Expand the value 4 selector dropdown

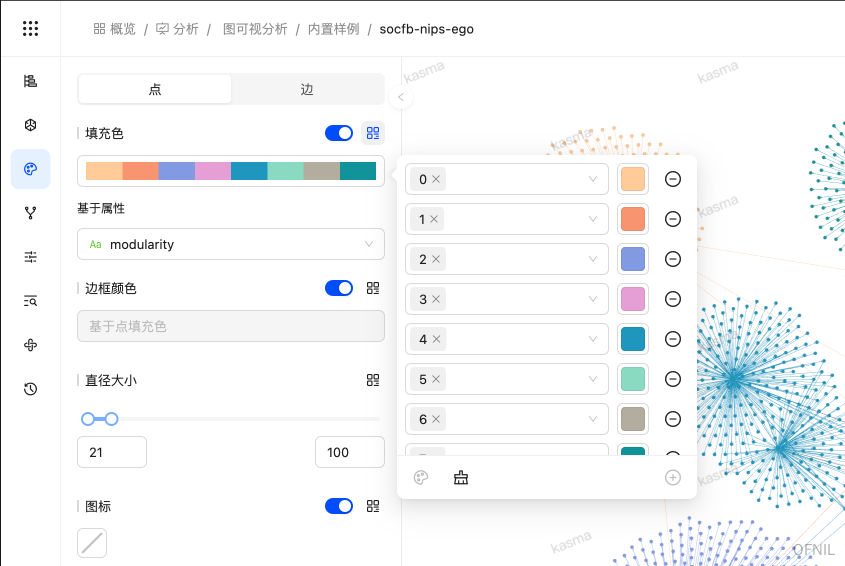pyautogui.click(x=507, y=339)
